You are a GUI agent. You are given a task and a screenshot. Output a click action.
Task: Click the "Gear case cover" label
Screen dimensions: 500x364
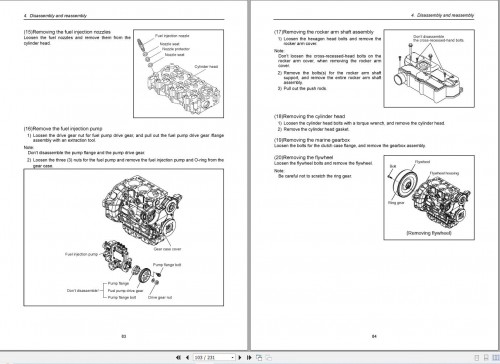click(x=167, y=249)
